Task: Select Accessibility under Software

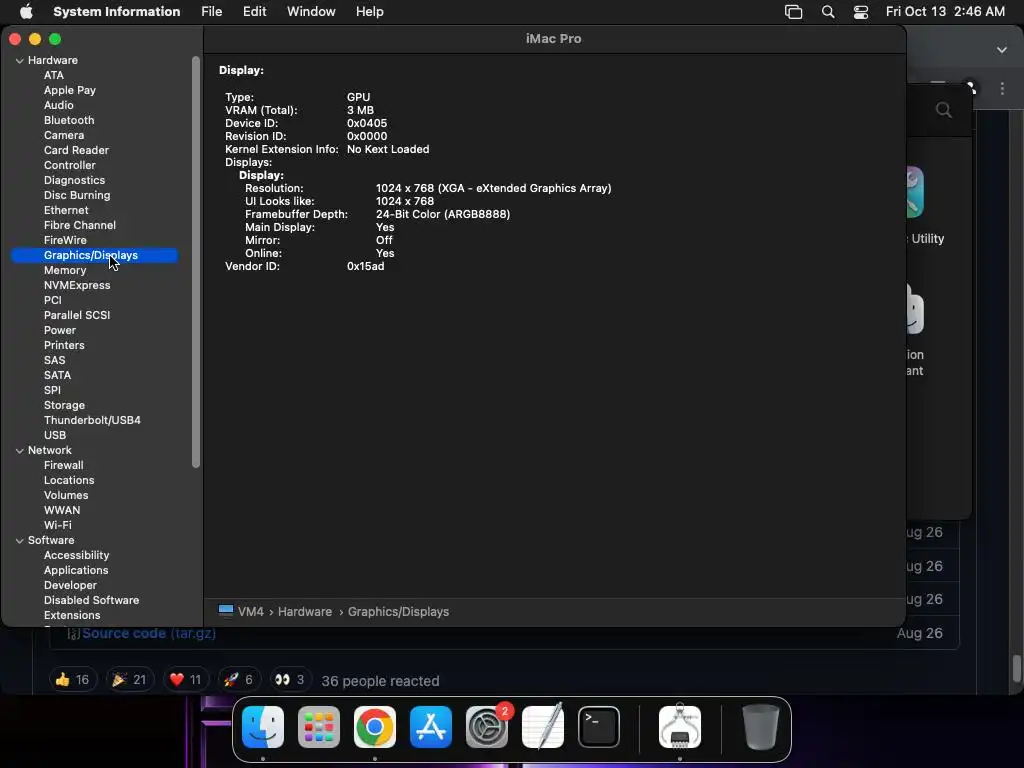Action: point(76,556)
